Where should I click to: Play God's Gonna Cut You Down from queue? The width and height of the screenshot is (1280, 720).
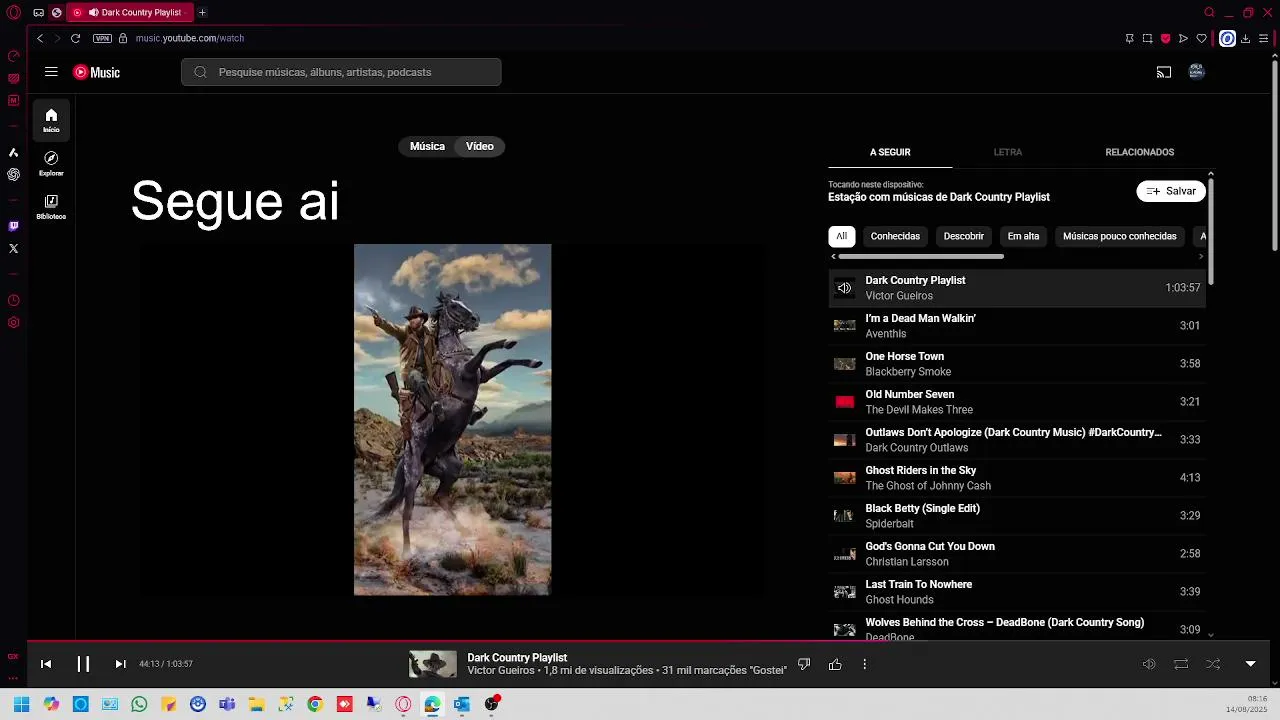click(x=1017, y=554)
